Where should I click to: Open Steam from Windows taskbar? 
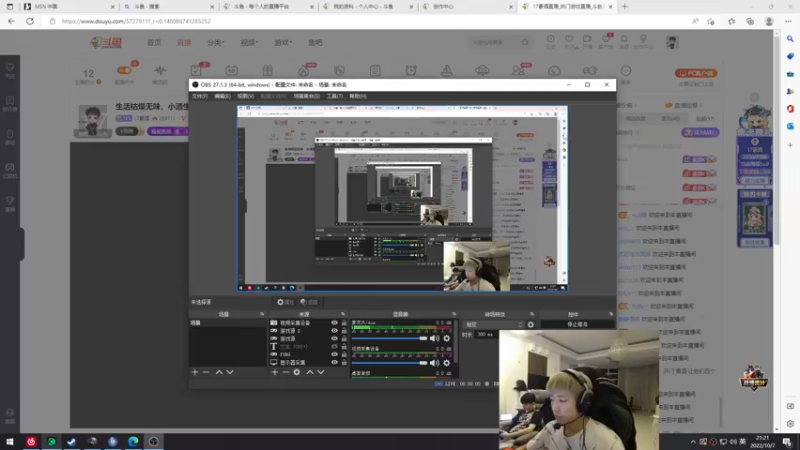[x=71, y=442]
